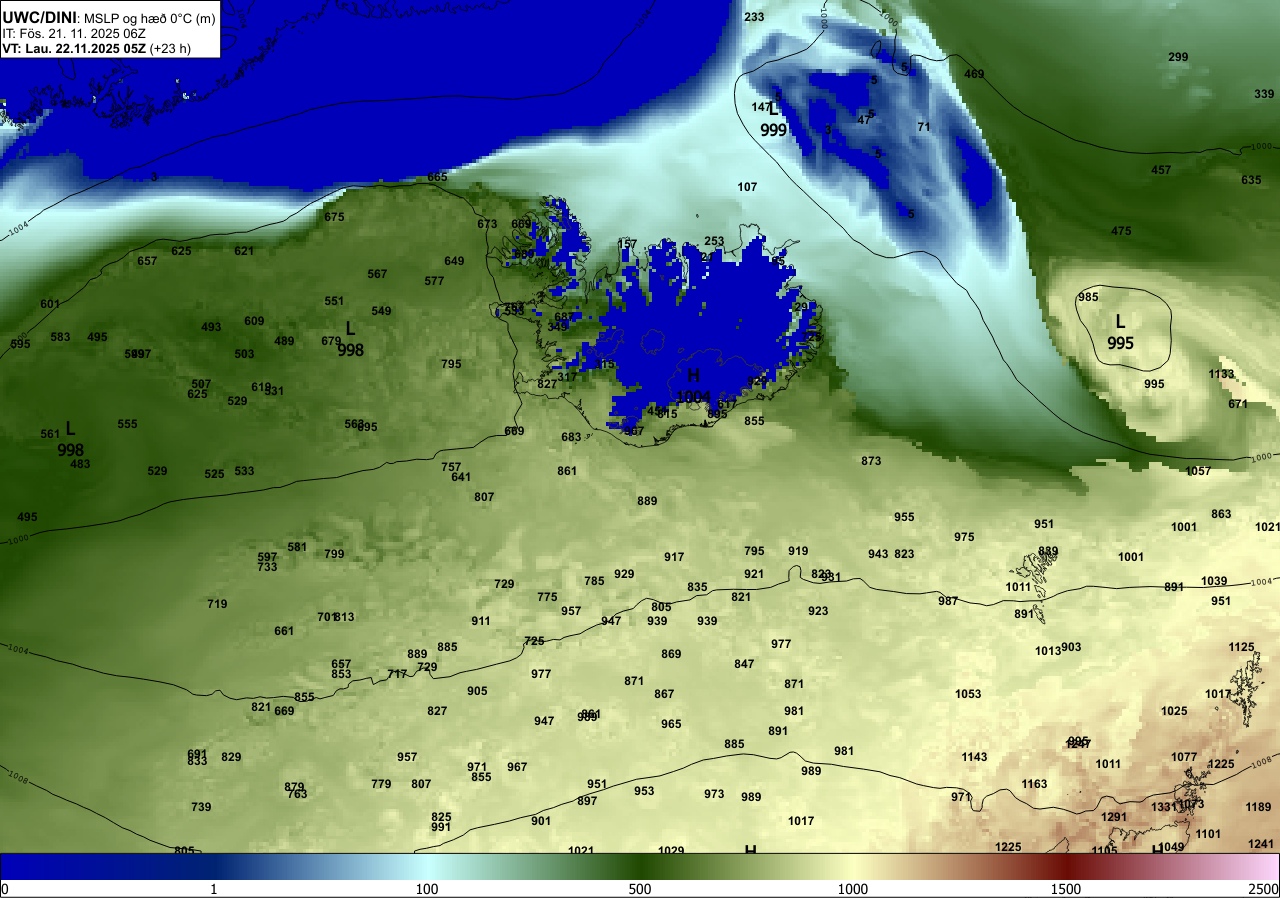Click the 873 height value
The image size is (1280, 898).
click(x=871, y=461)
